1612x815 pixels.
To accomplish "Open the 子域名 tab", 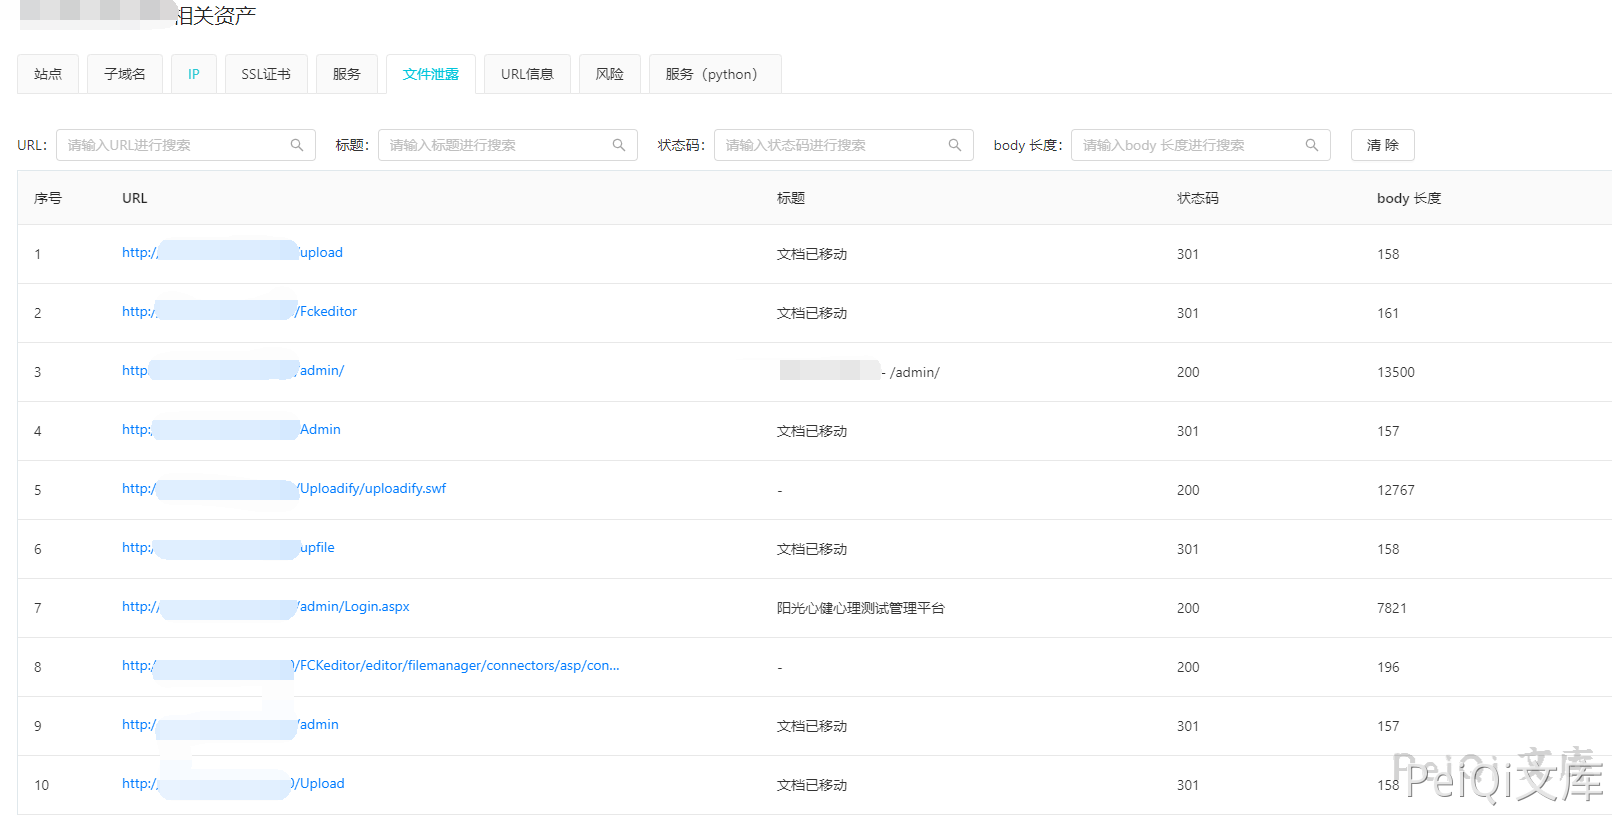I will (x=125, y=74).
